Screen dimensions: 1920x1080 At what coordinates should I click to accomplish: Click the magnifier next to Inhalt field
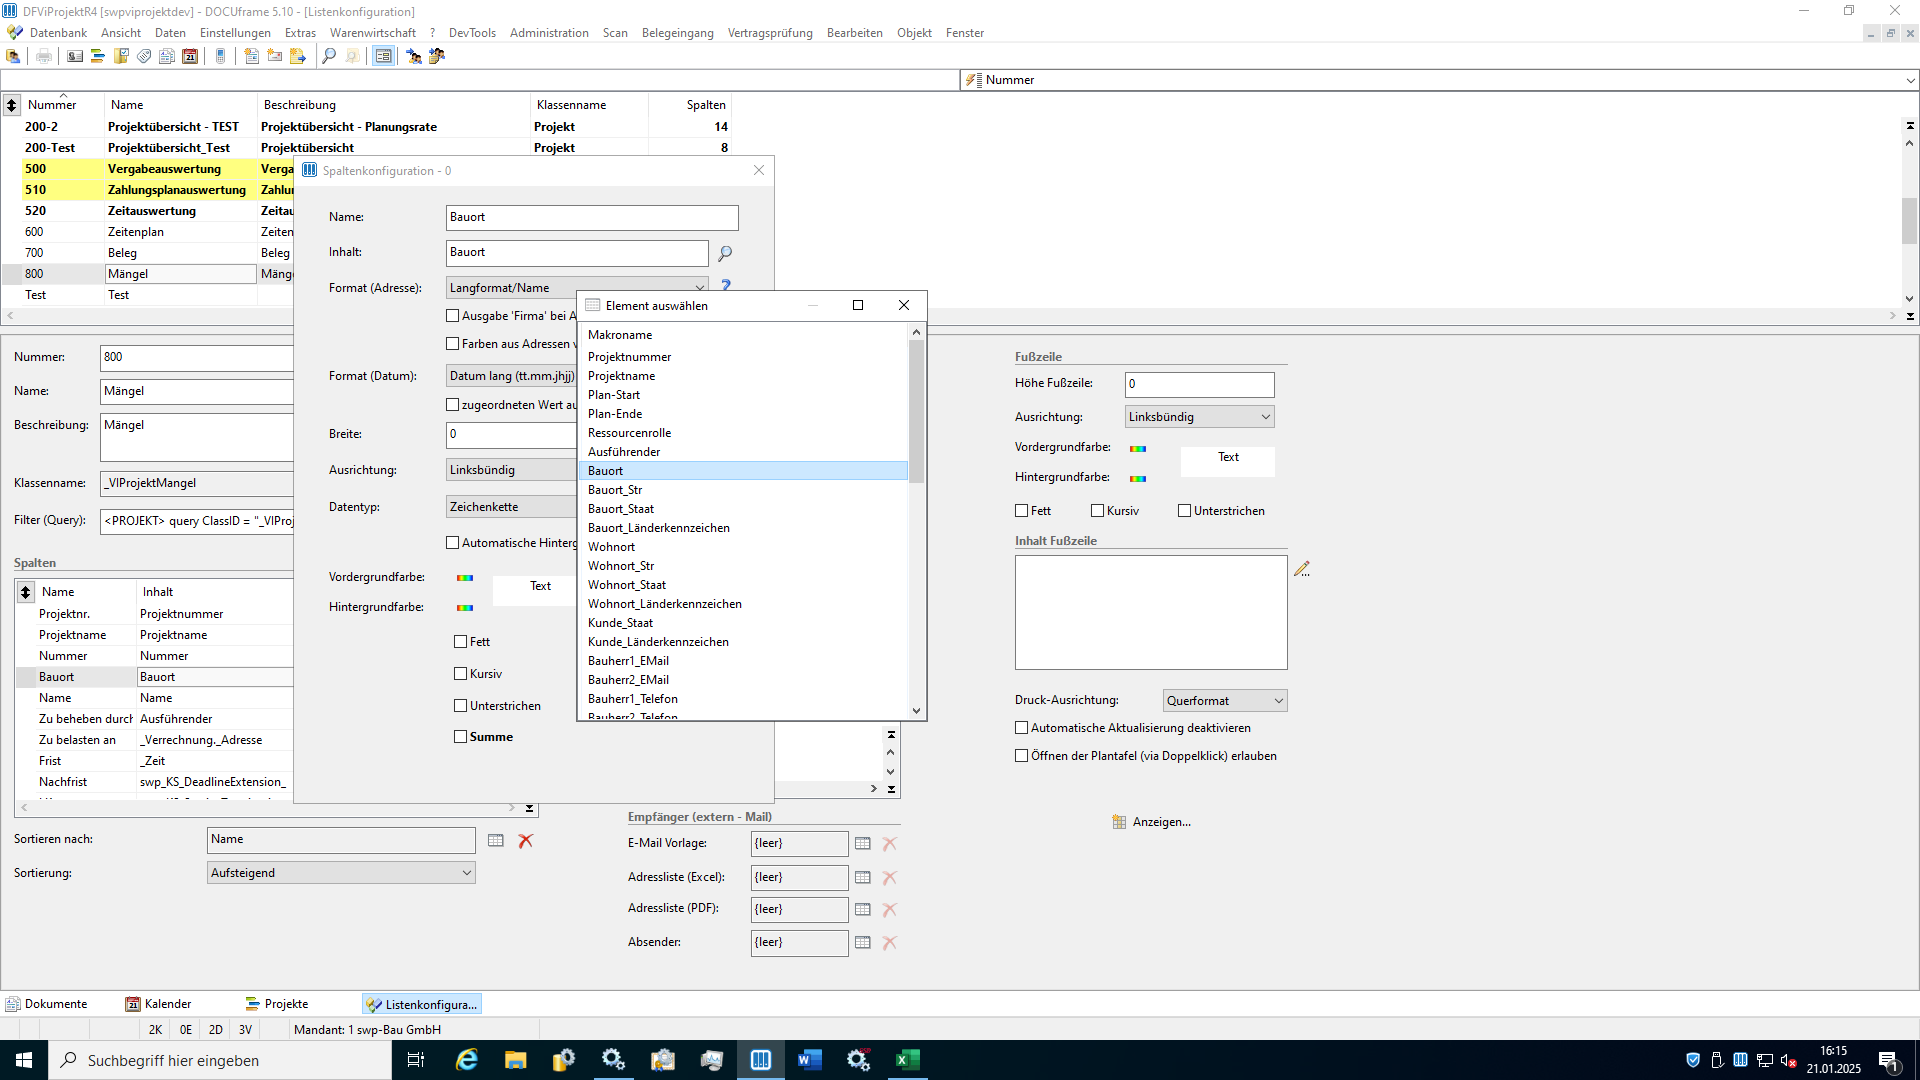click(725, 254)
